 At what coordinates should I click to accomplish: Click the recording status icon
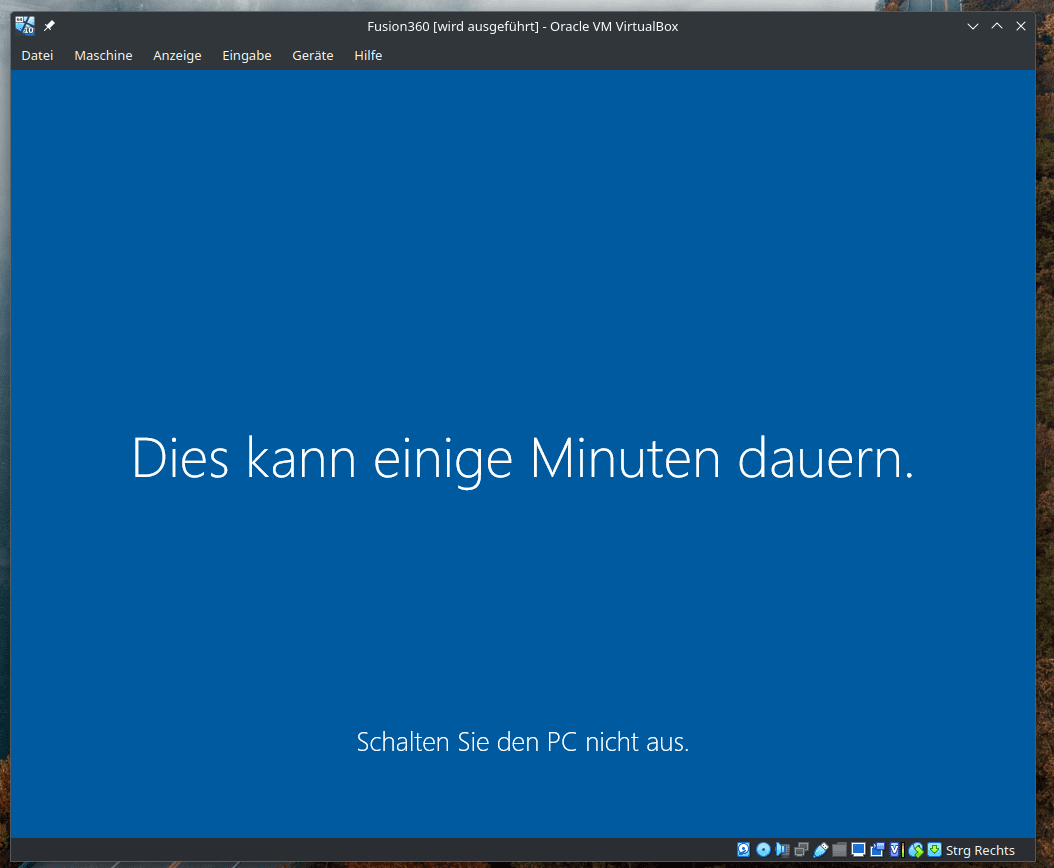coord(877,850)
